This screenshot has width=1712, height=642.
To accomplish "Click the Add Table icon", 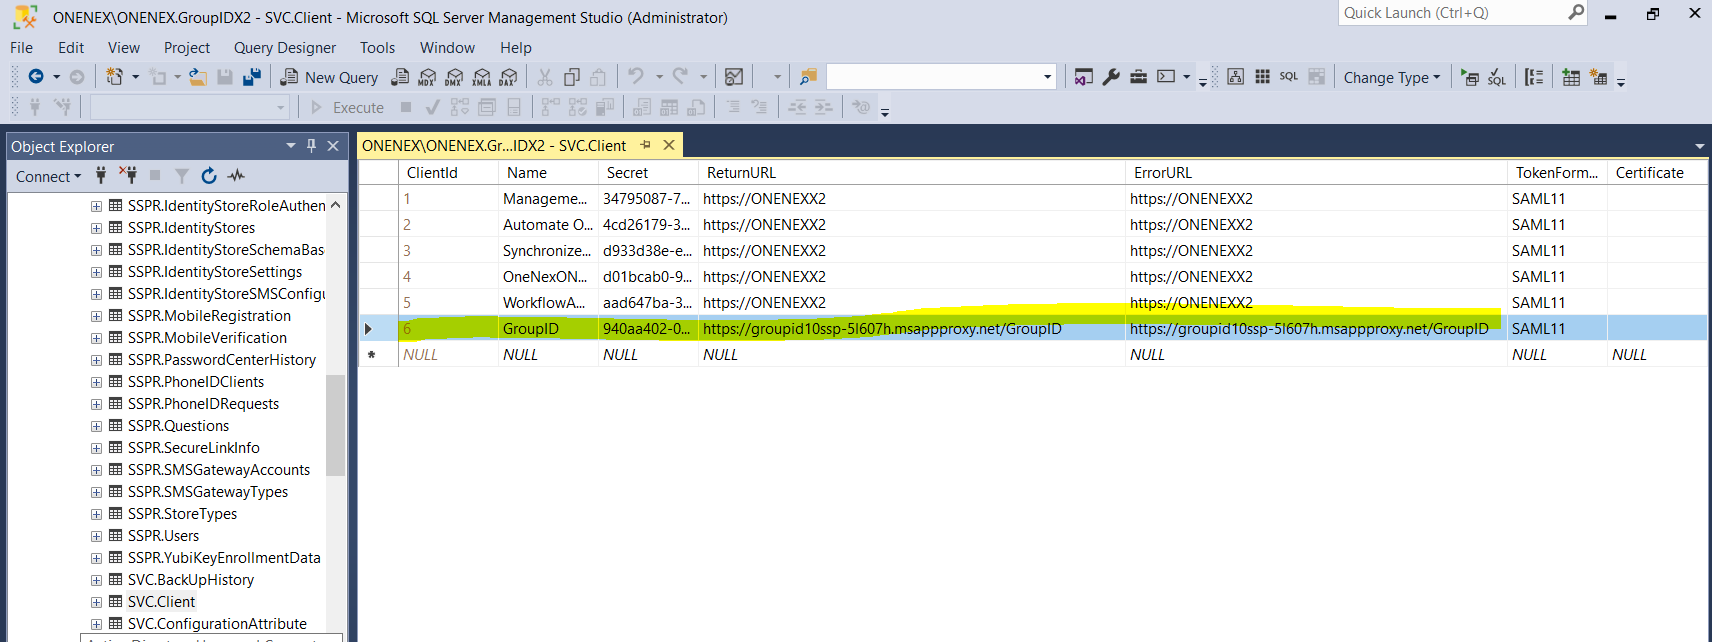I will 1571,77.
